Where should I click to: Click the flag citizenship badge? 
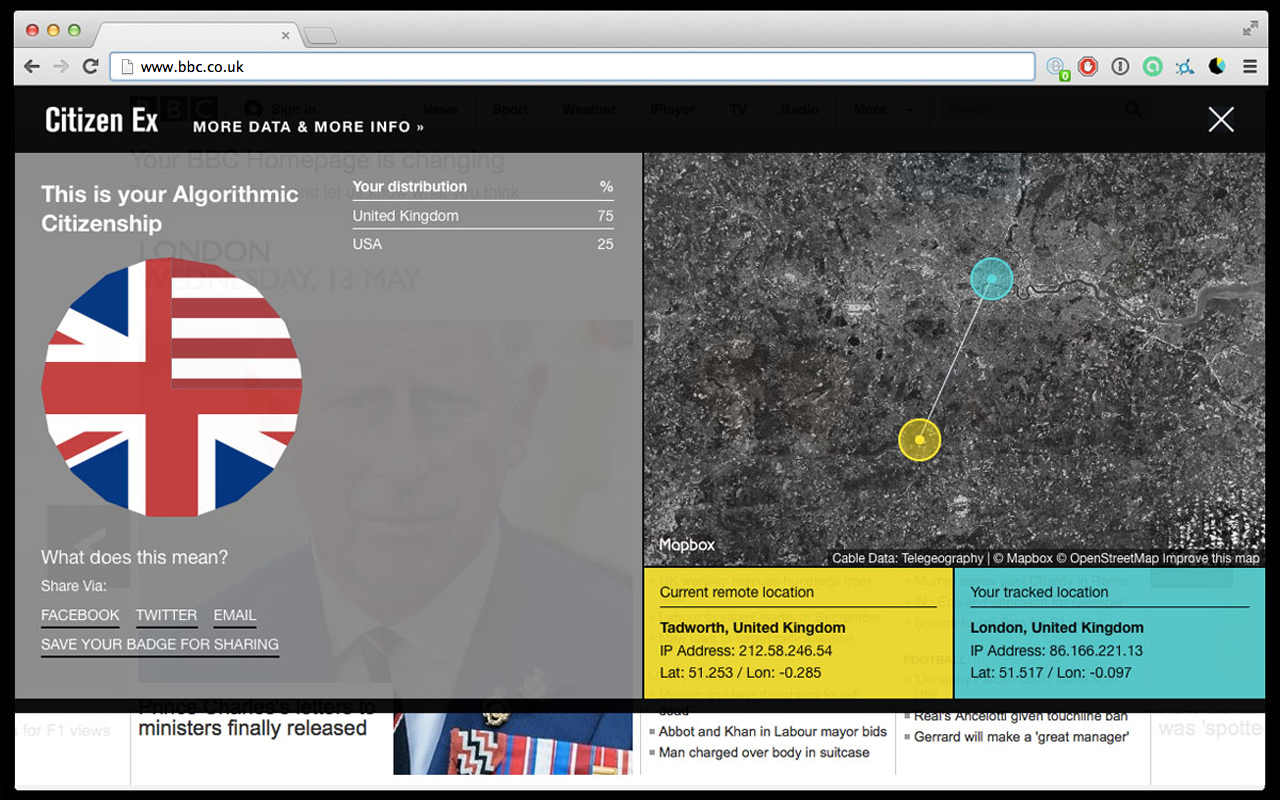pyautogui.click(x=172, y=387)
